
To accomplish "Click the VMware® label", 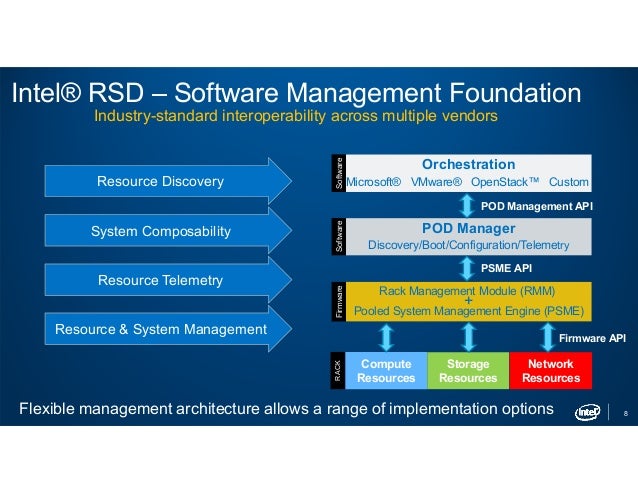I will pos(436,182).
